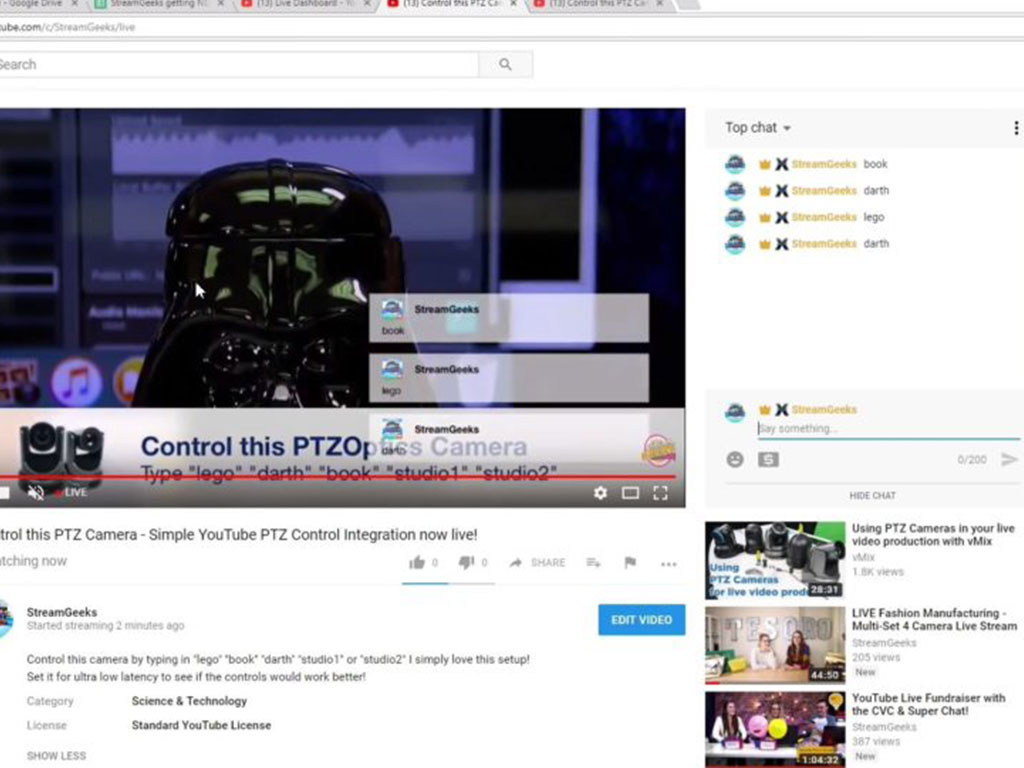Click the StreamGeeks name on 'book' message
Image resolution: width=1024 pixels, height=768 pixels.
[x=824, y=164]
